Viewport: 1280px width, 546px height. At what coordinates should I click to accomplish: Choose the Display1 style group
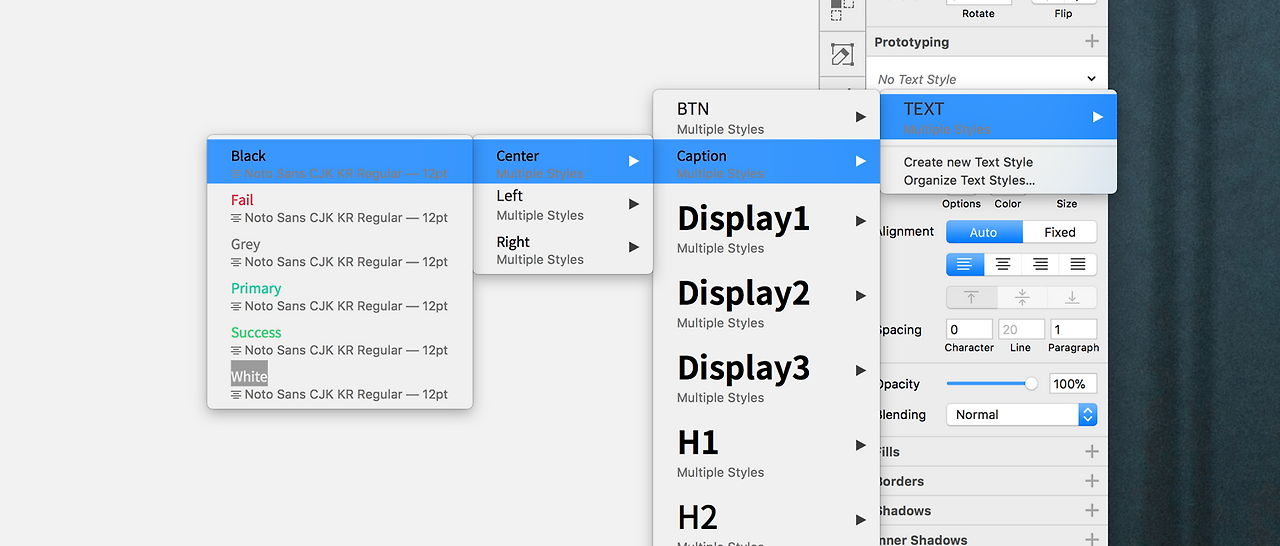[766, 228]
